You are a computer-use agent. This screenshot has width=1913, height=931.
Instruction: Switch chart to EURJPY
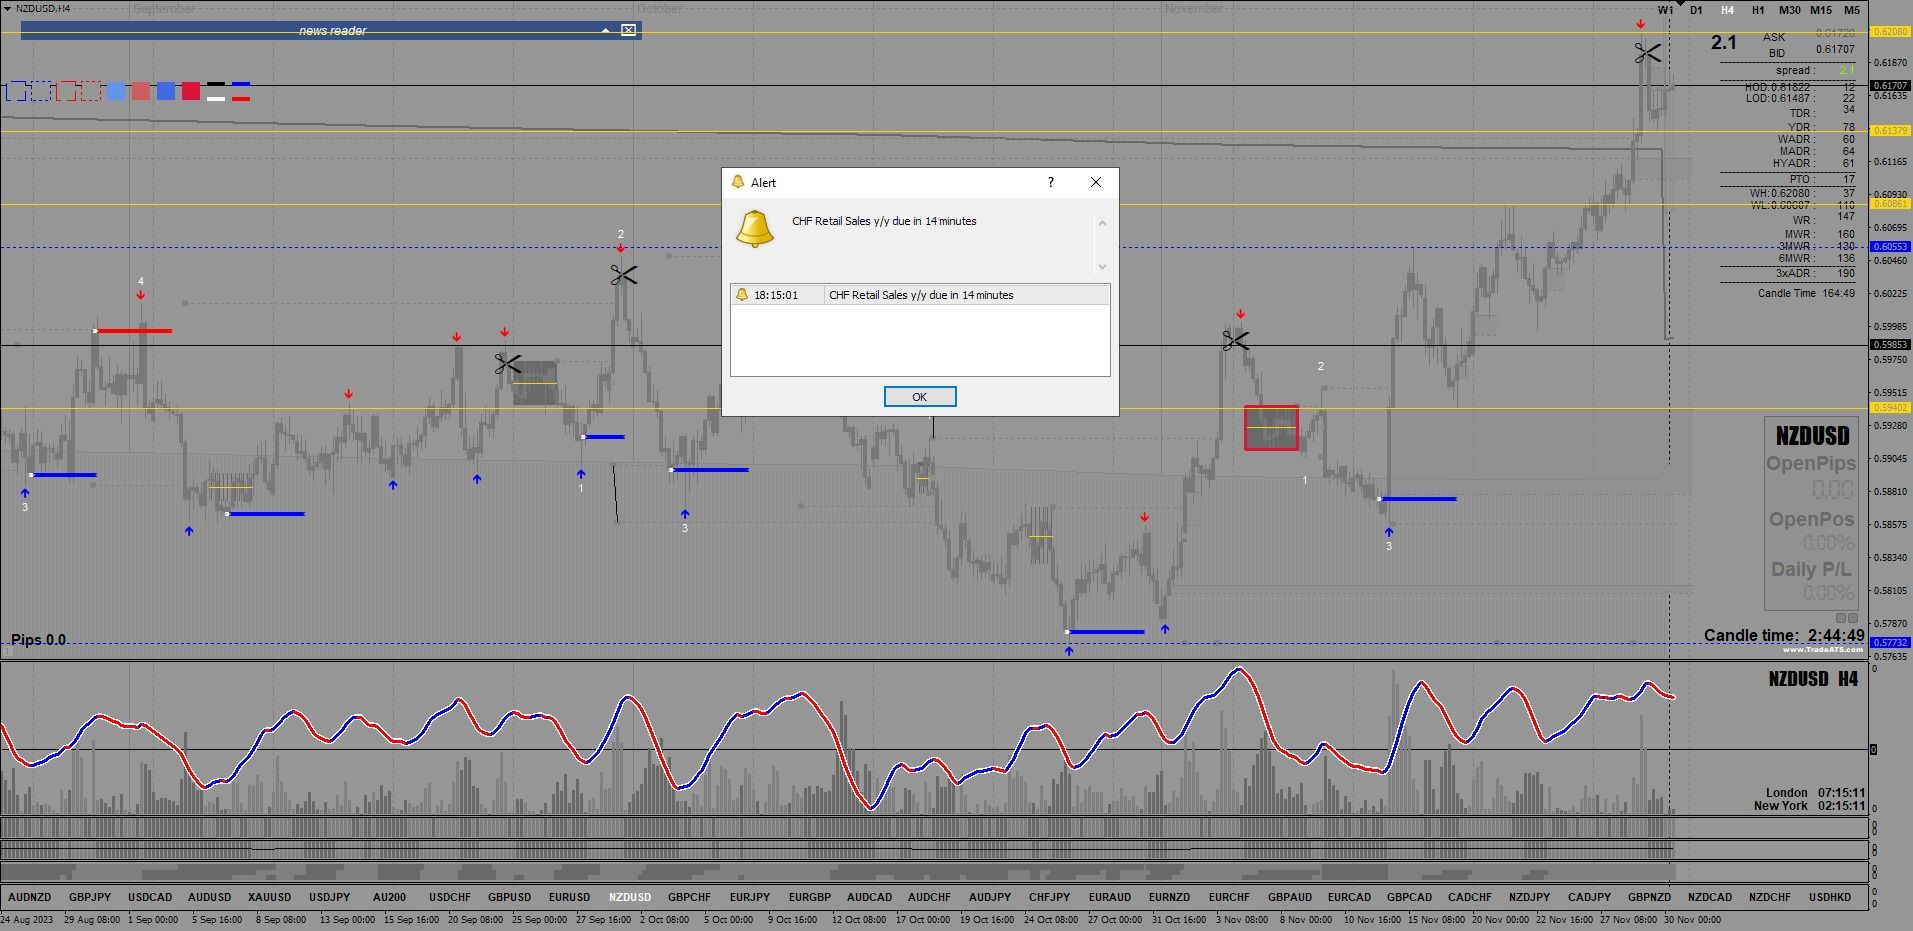click(x=750, y=897)
